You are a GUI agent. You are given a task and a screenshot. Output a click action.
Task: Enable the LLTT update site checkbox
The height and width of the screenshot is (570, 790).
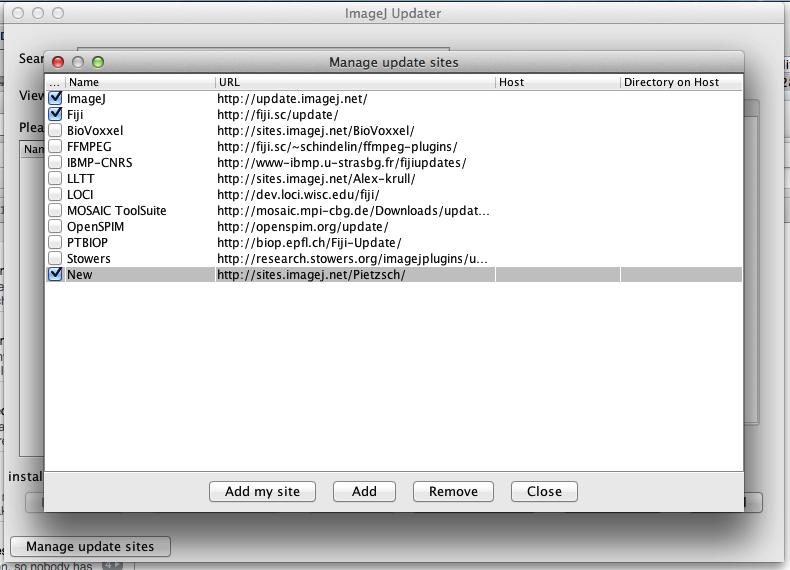click(x=55, y=178)
